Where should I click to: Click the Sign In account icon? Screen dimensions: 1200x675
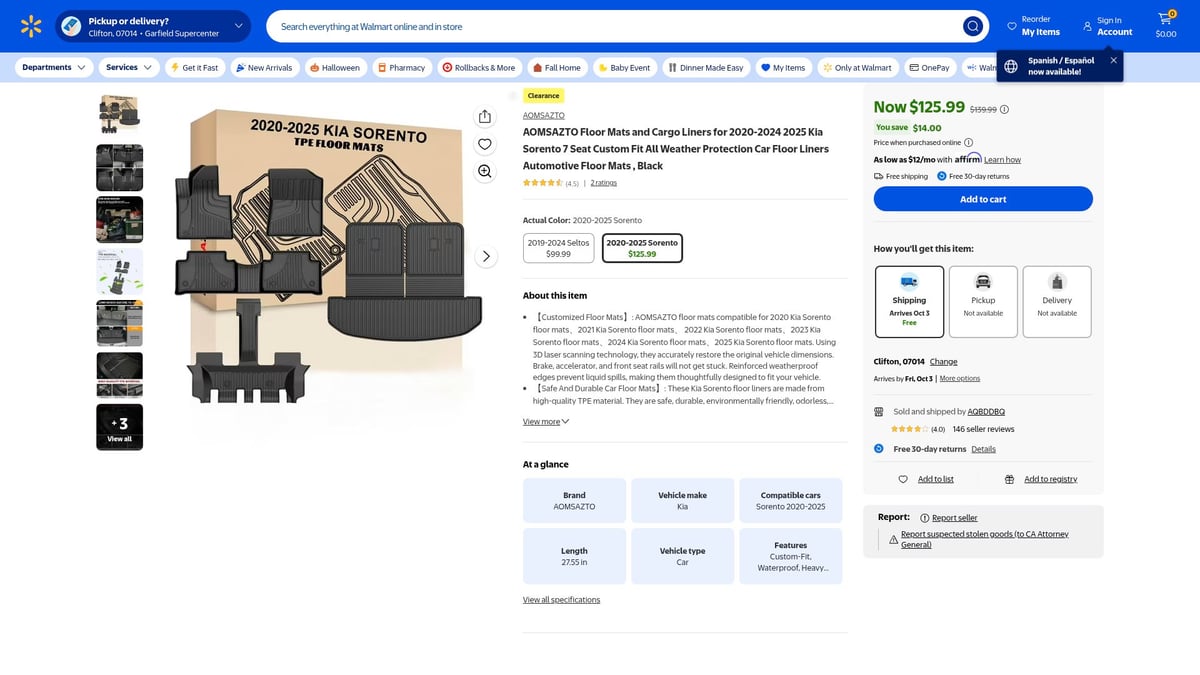pyautogui.click(x=1087, y=26)
